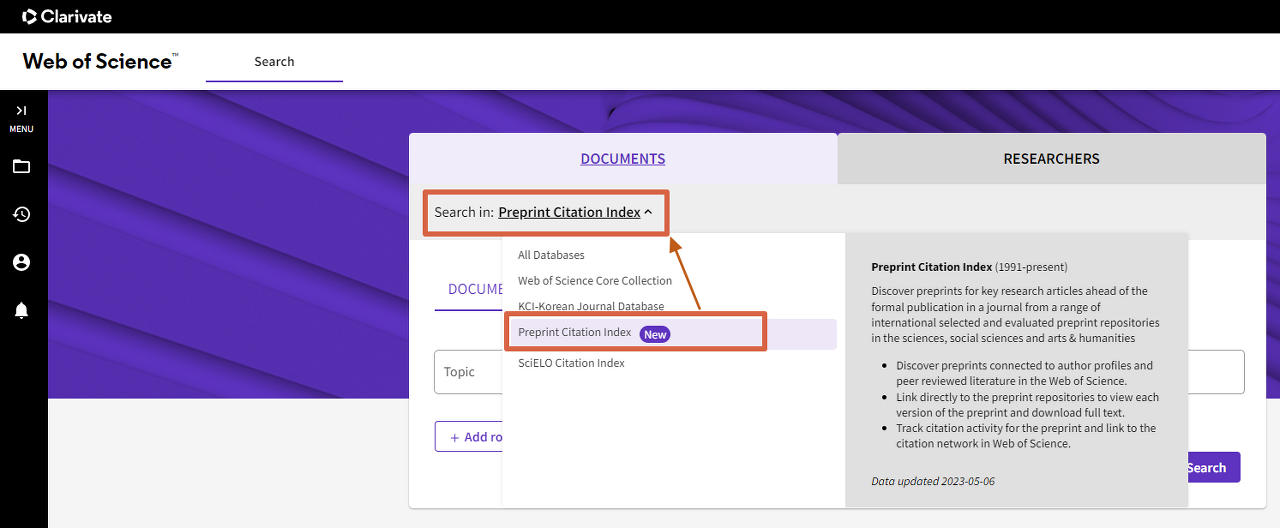Open the notifications bell icon
This screenshot has height=528, width=1280.
pyautogui.click(x=21, y=310)
